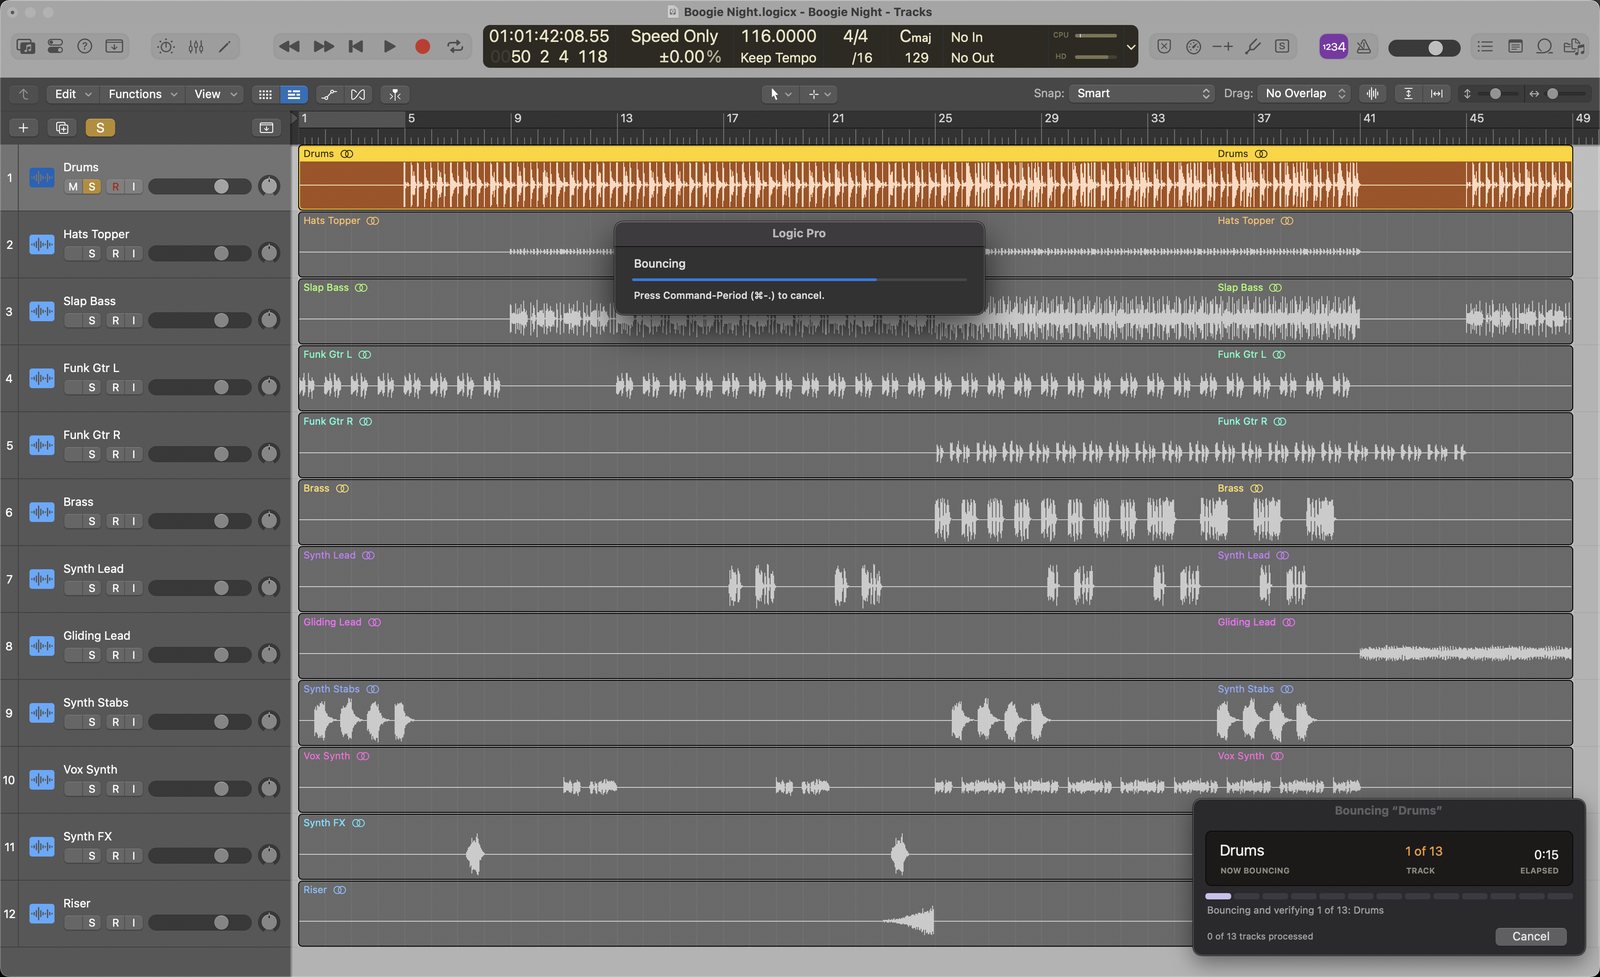Image resolution: width=1600 pixels, height=977 pixels.
Task: Mute the Drums track
Action: (x=73, y=187)
